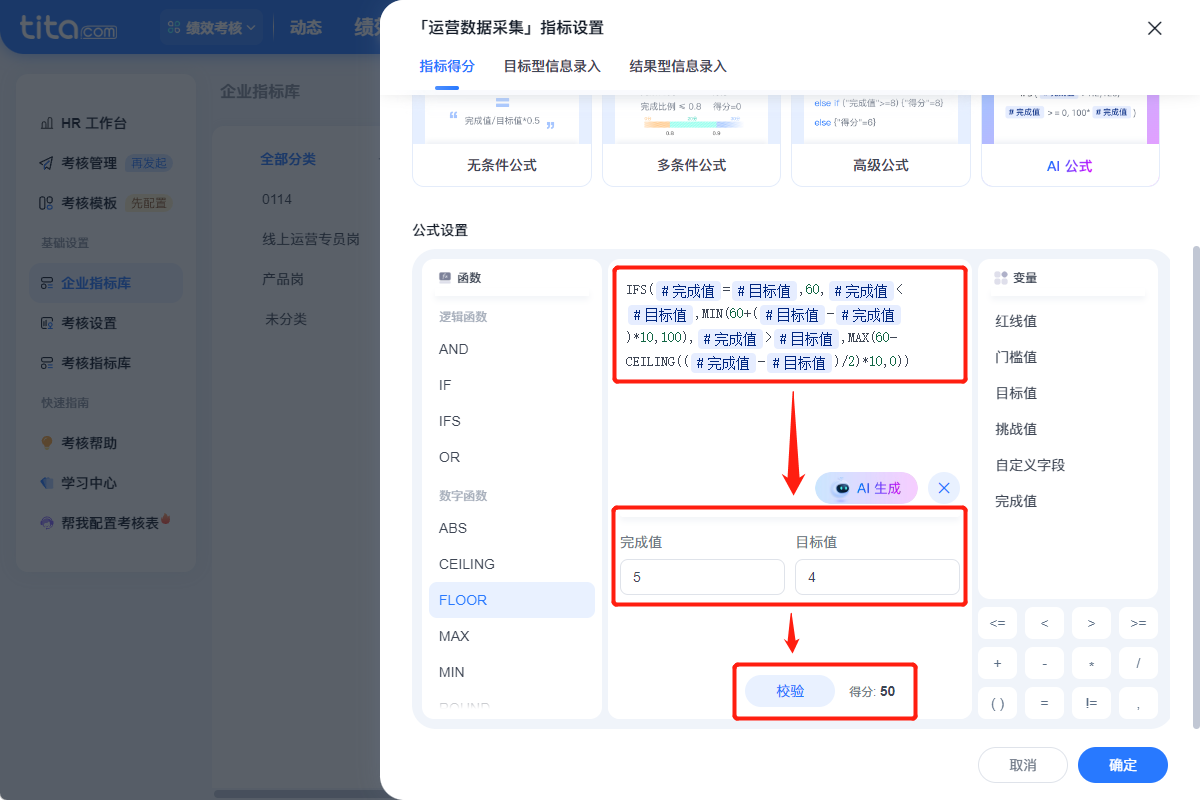Open 考核模板 in the sidebar
Viewport: 1200px width, 800px height.
coord(89,203)
